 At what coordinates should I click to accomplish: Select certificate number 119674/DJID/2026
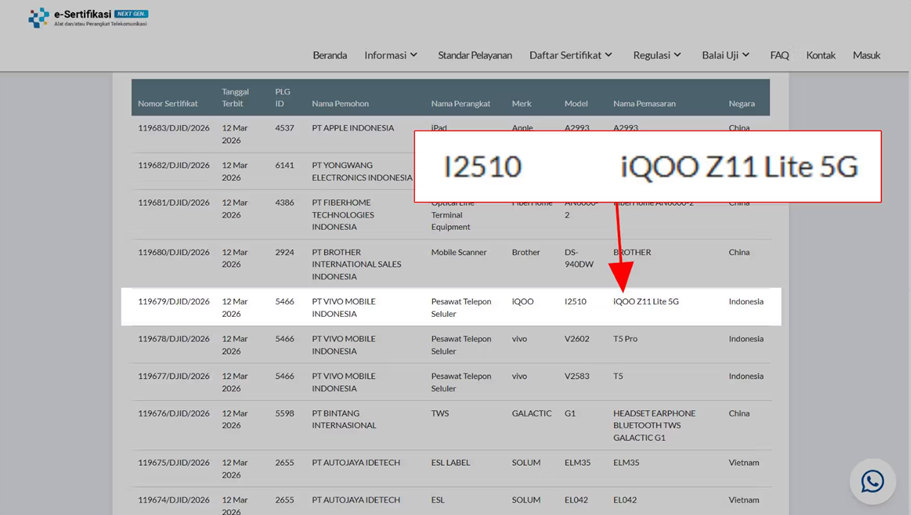coord(174,500)
